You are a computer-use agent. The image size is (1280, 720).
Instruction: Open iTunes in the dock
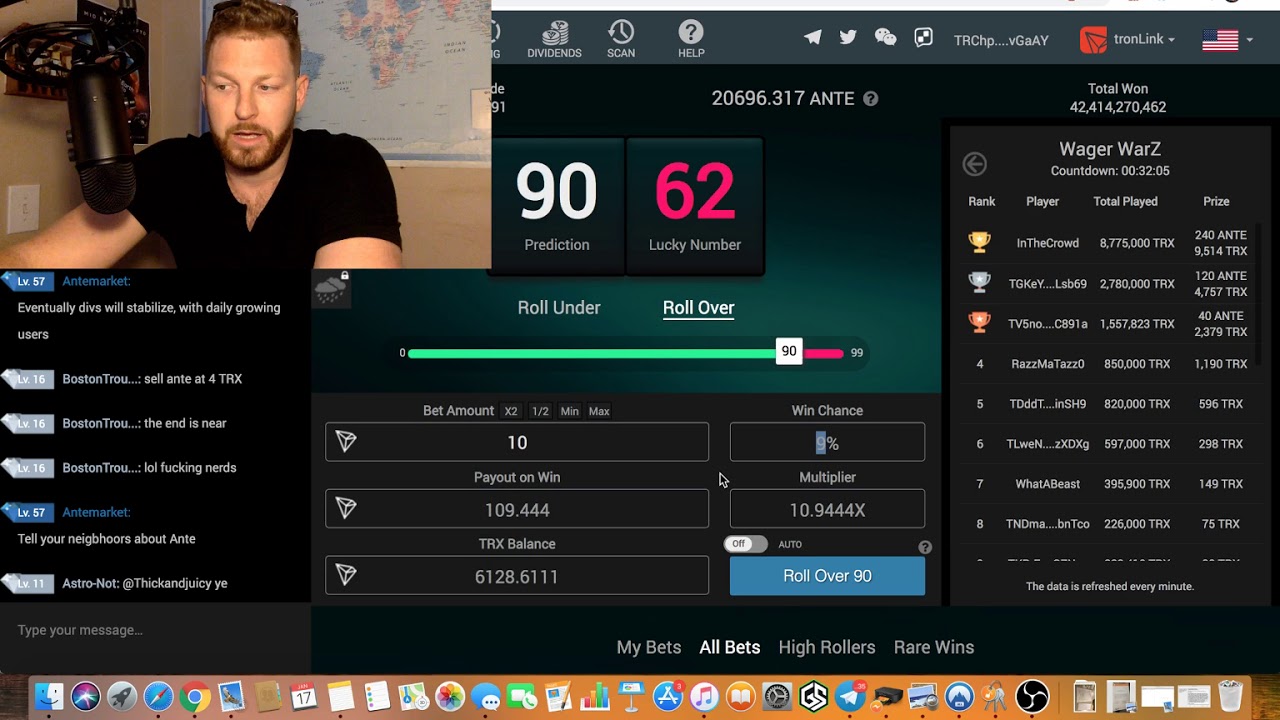point(704,696)
